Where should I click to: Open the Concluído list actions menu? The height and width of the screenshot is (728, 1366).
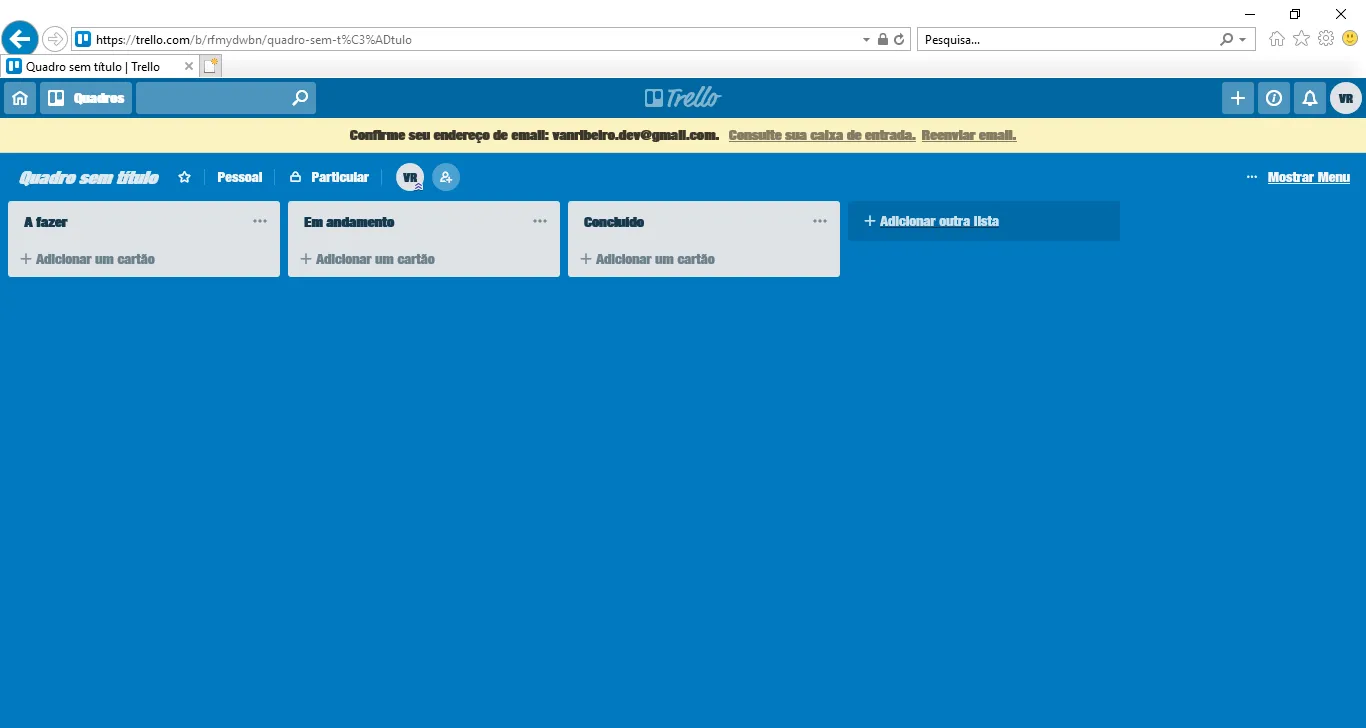coord(820,221)
